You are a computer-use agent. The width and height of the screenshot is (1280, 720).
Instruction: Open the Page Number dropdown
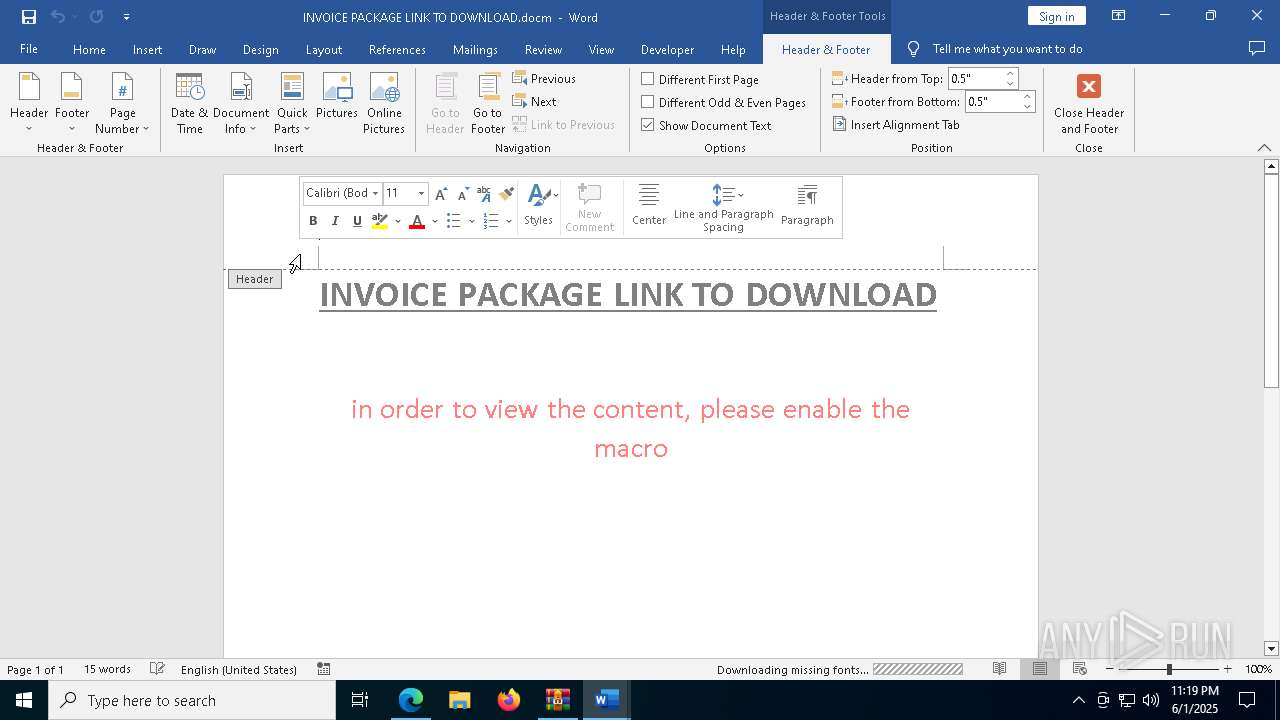pos(122,103)
